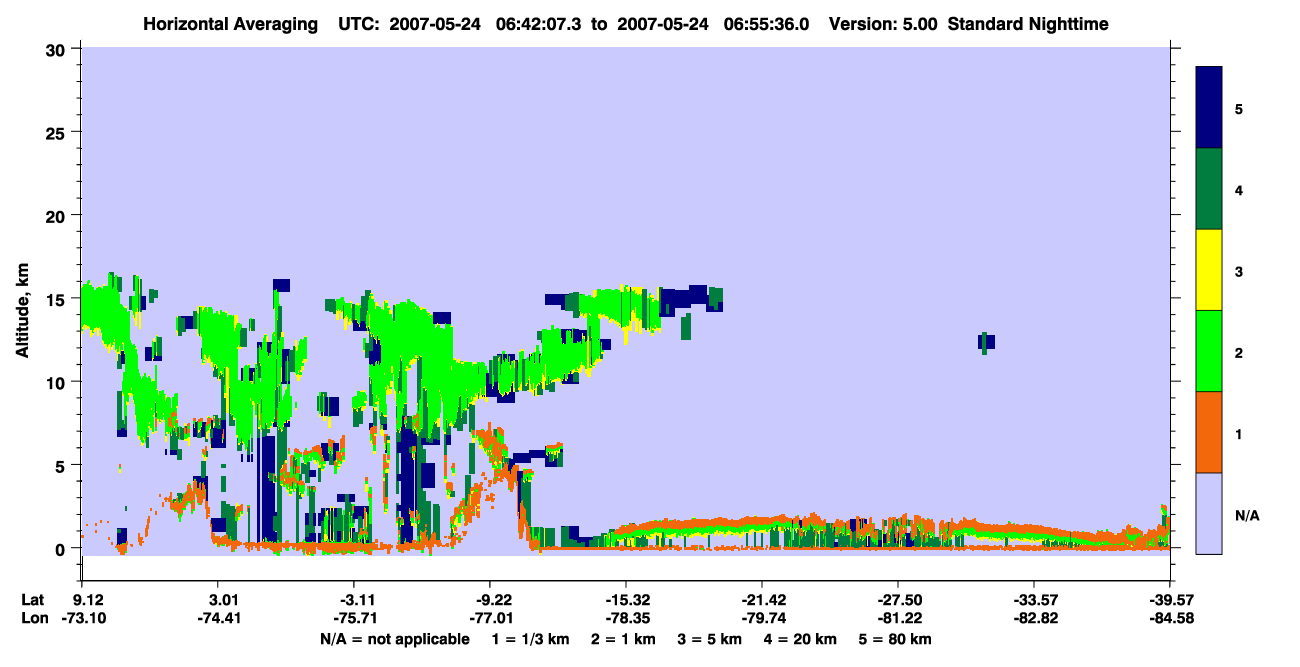Click the dark blue colorbar segment labeled 5
The height and width of the screenshot is (667, 1300).
pos(1209,108)
